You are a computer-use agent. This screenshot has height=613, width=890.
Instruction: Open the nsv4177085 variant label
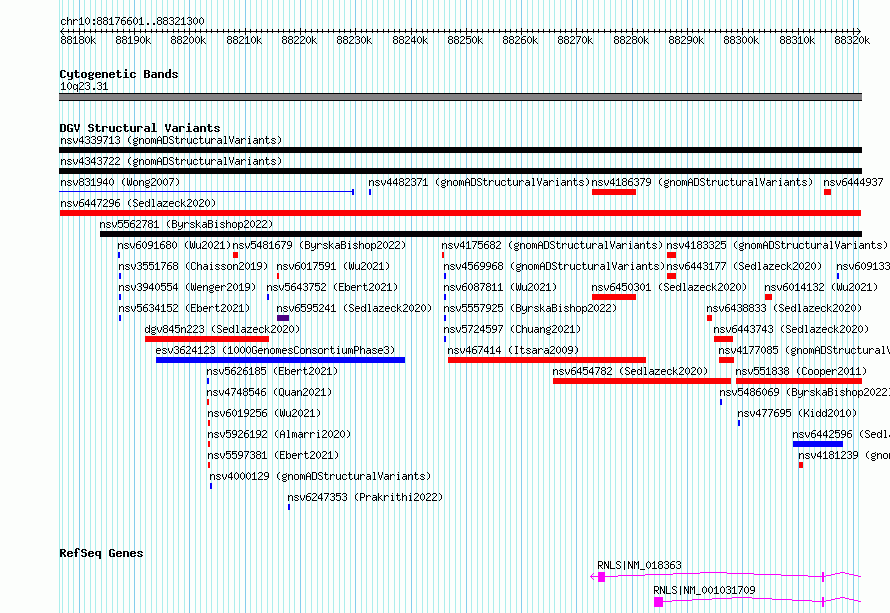tap(804, 350)
